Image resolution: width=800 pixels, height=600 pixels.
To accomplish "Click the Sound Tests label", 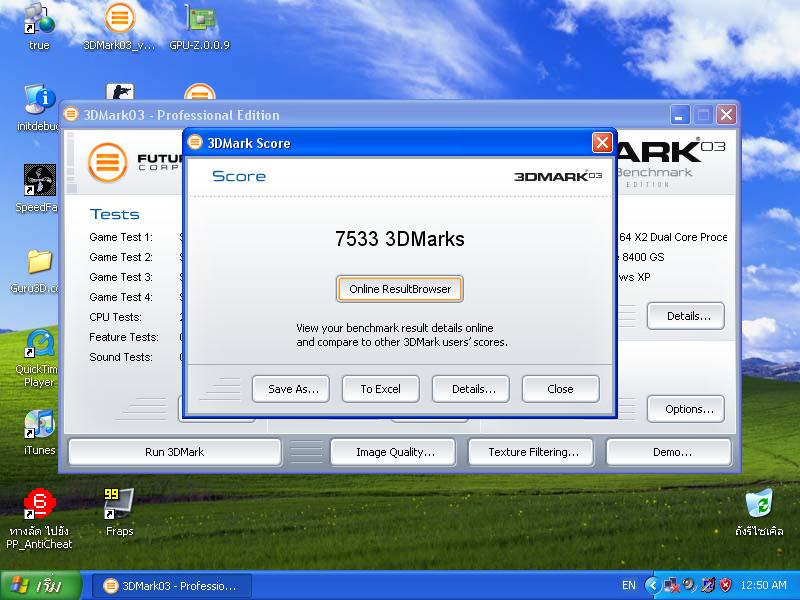I will [x=121, y=357].
